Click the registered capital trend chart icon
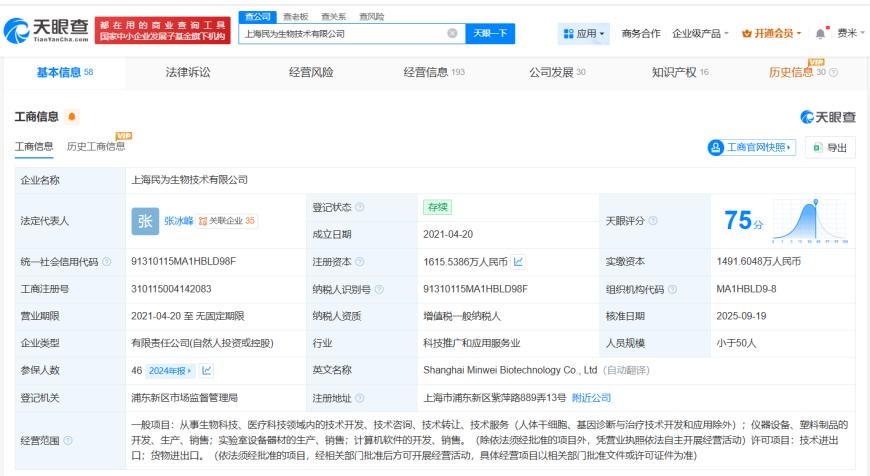 coord(518,261)
